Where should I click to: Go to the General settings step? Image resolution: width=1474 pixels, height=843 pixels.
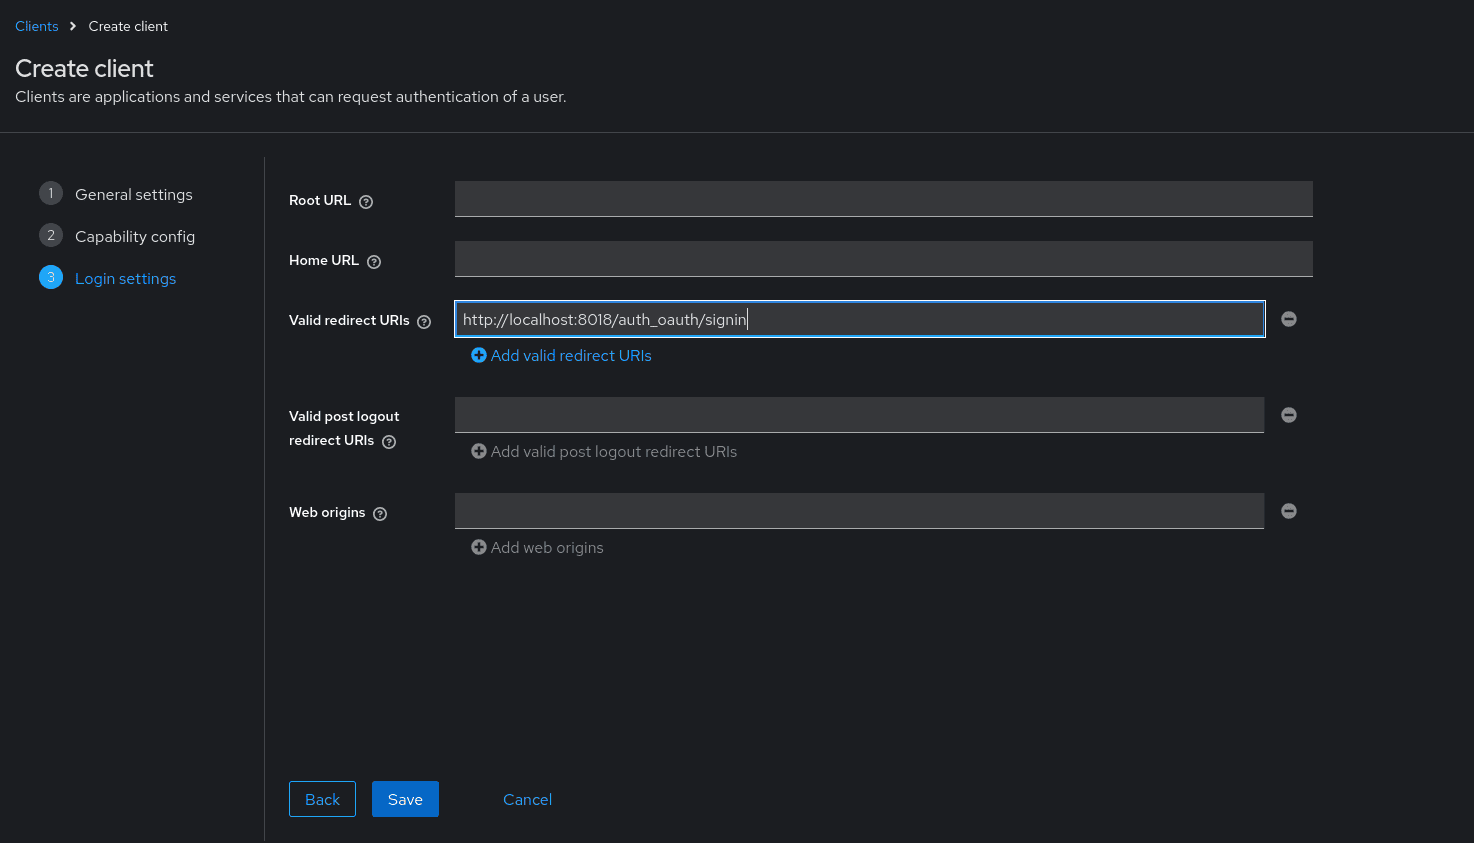[133, 194]
